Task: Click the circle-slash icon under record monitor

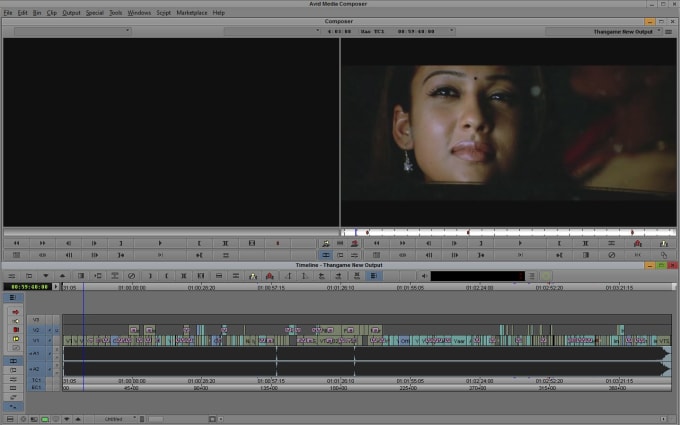Action: click(x=611, y=255)
